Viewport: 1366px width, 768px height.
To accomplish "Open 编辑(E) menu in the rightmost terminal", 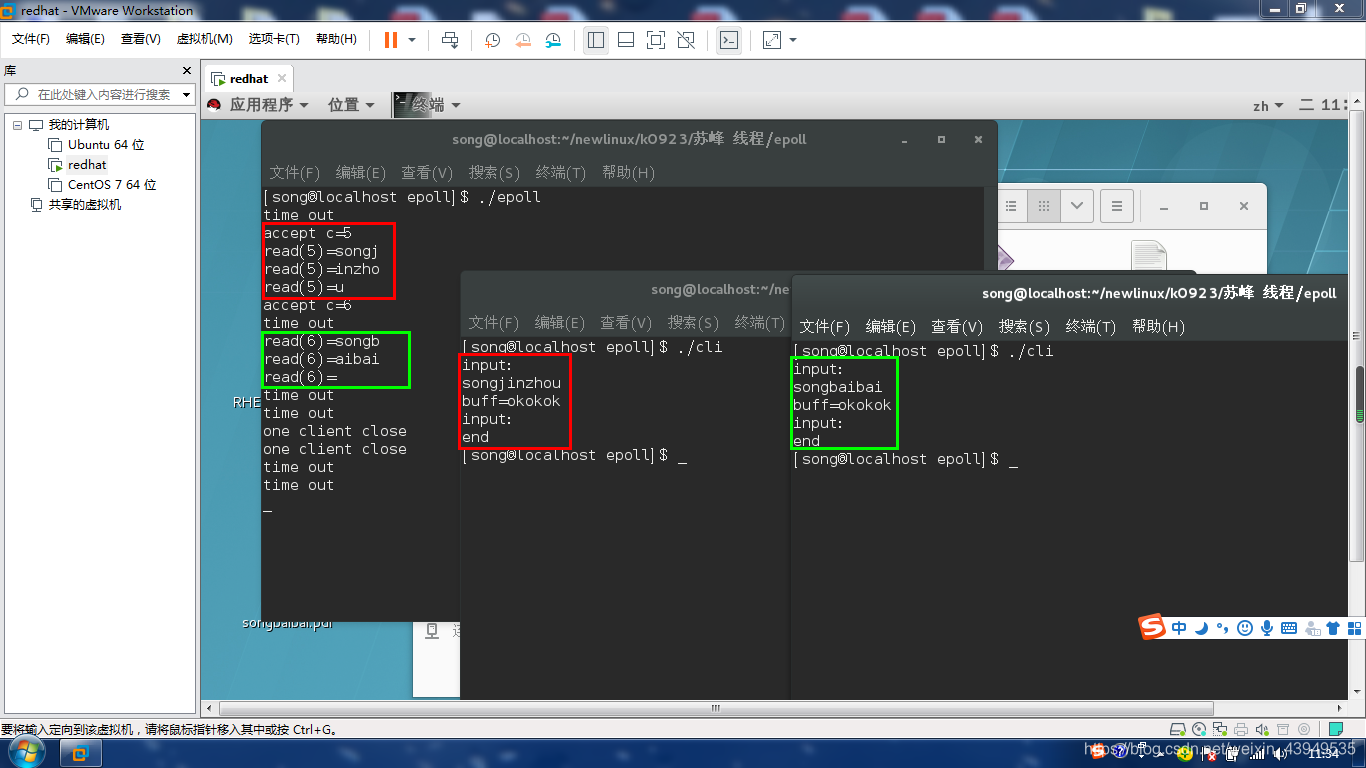I will [x=891, y=326].
